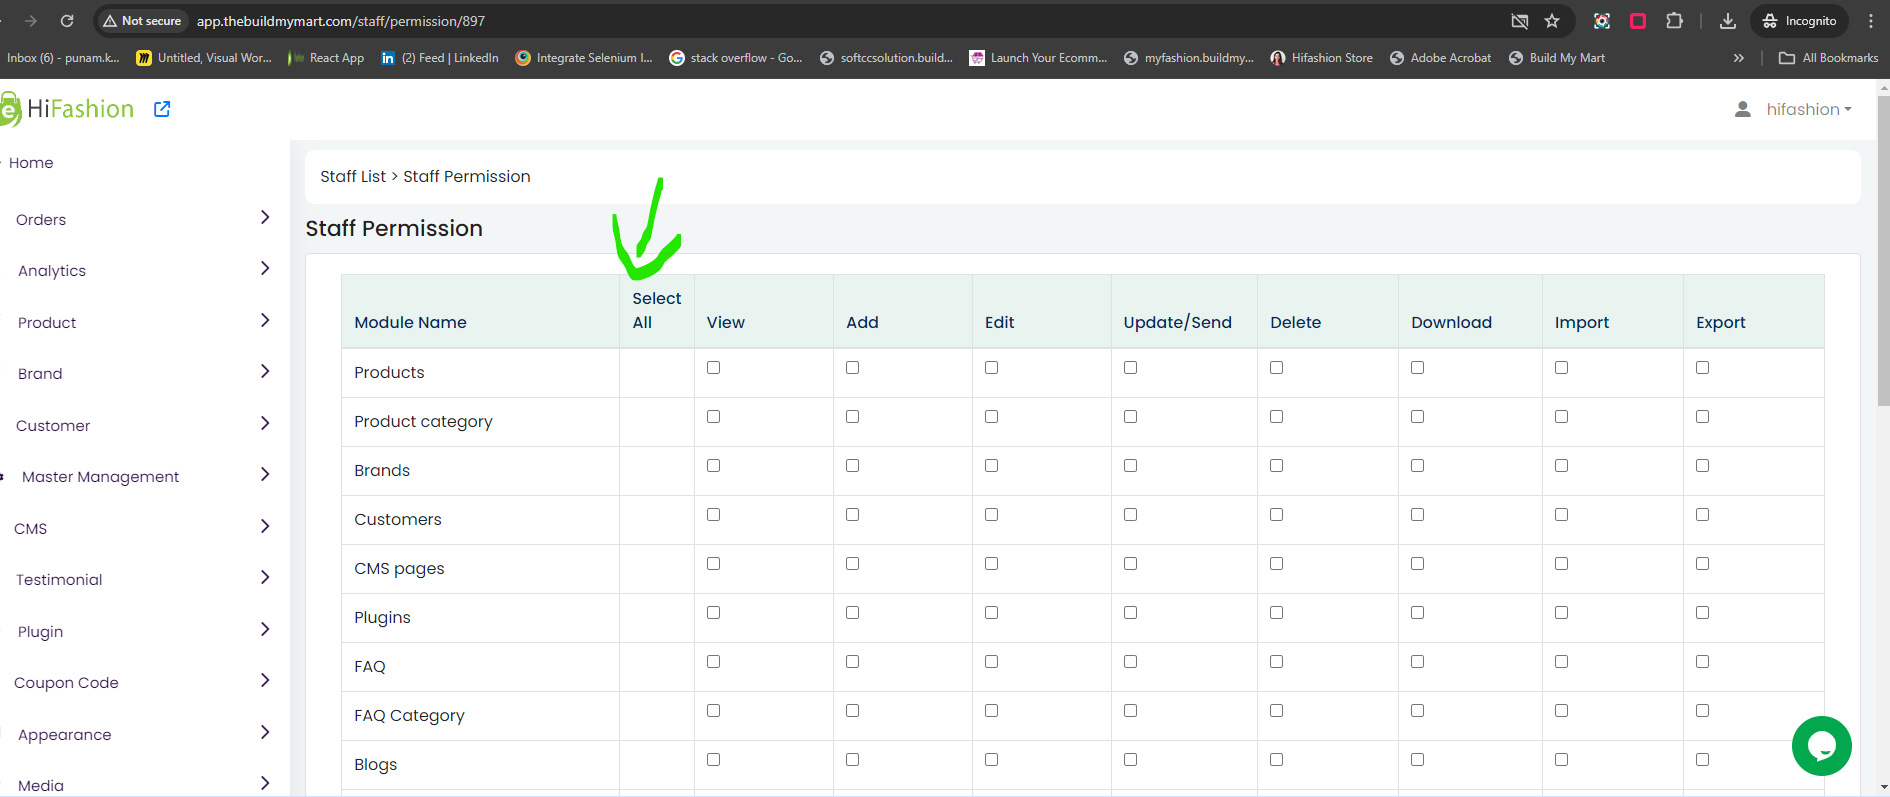Show more bookmarks via double chevron

coord(1739,58)
